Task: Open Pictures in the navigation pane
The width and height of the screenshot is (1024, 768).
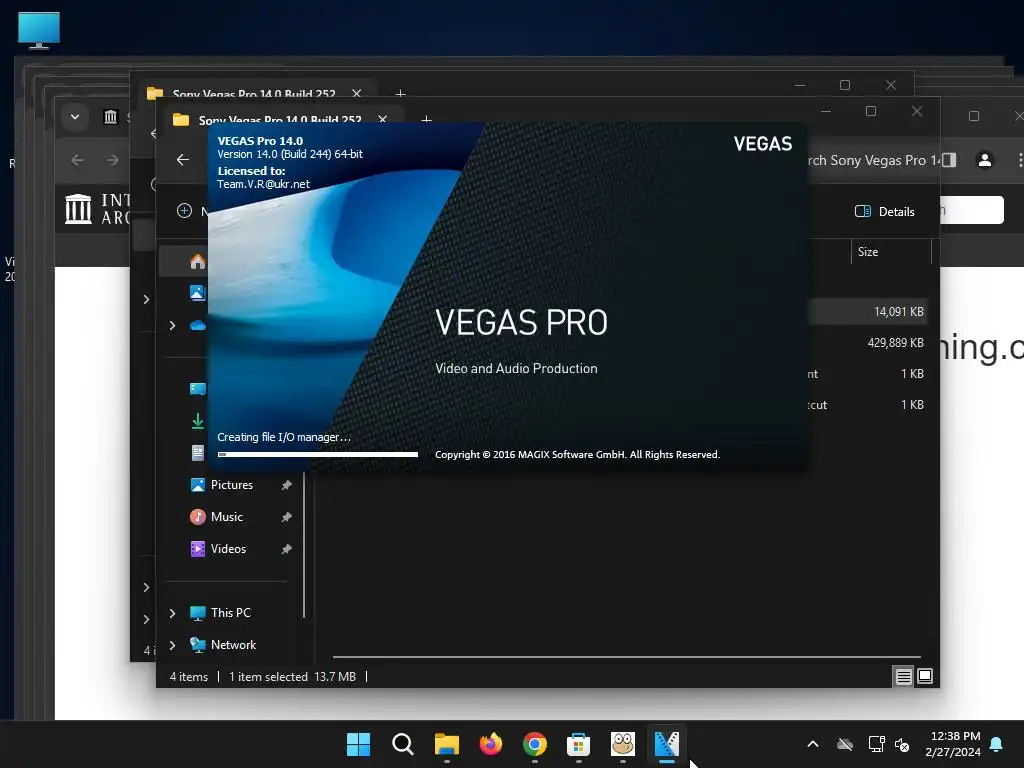Action: [x=232, y=485]
